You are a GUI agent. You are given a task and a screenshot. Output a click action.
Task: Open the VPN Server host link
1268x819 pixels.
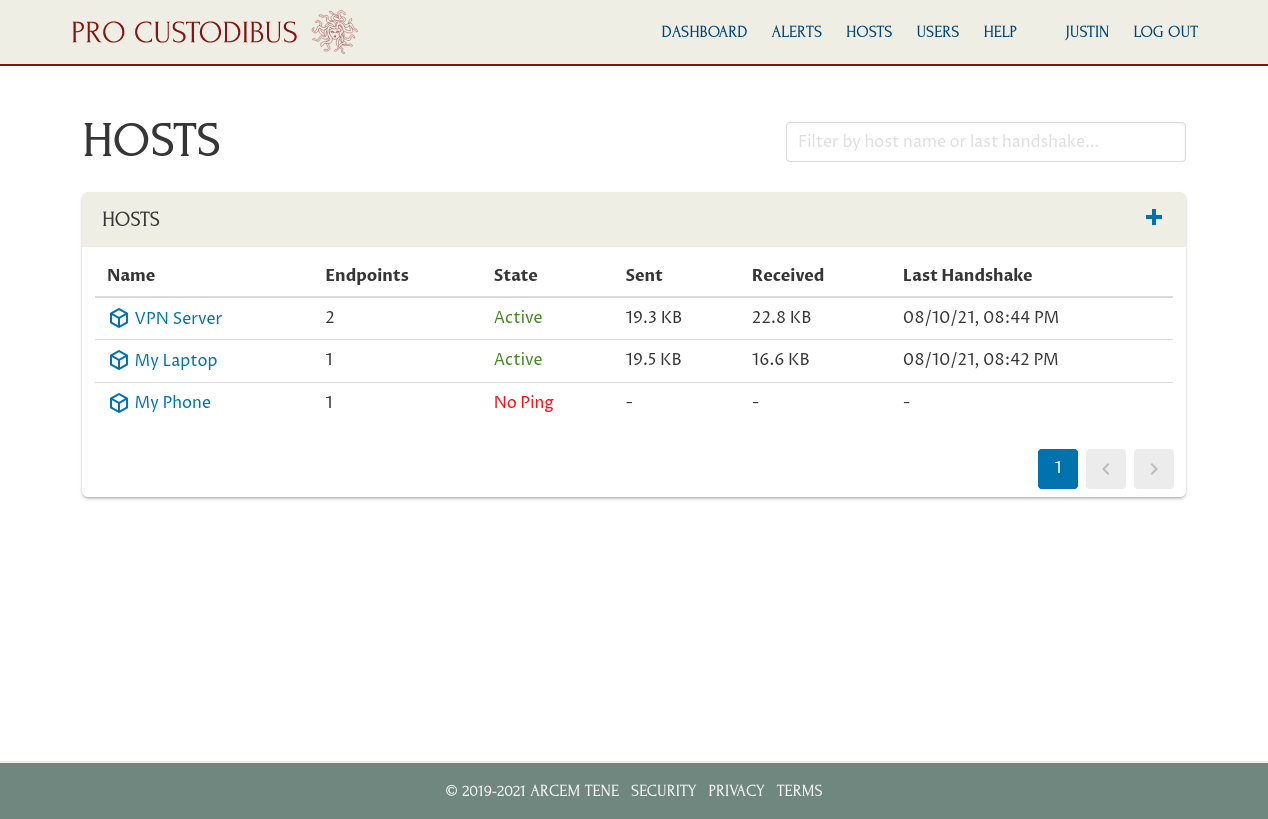pyautogui.click(x=178, y=318)
